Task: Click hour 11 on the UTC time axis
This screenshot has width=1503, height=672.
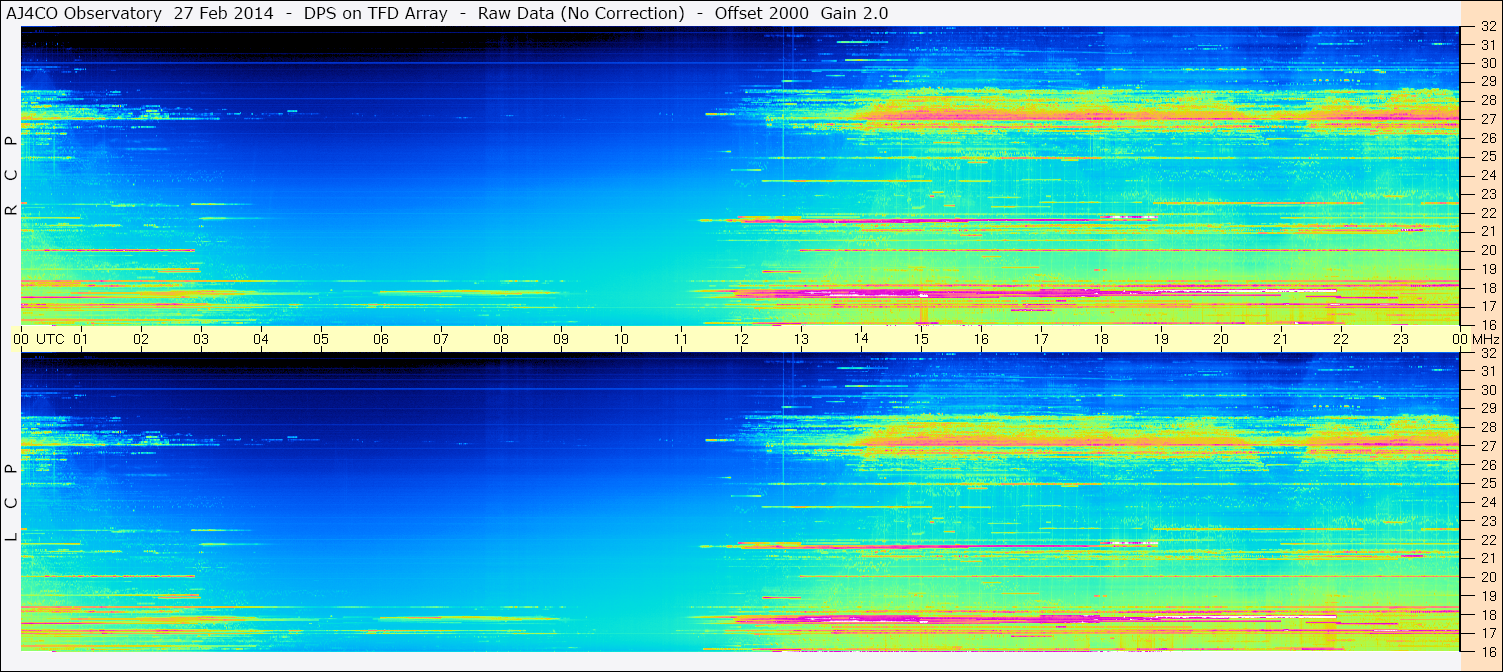Action: click(x=681, y=339)
